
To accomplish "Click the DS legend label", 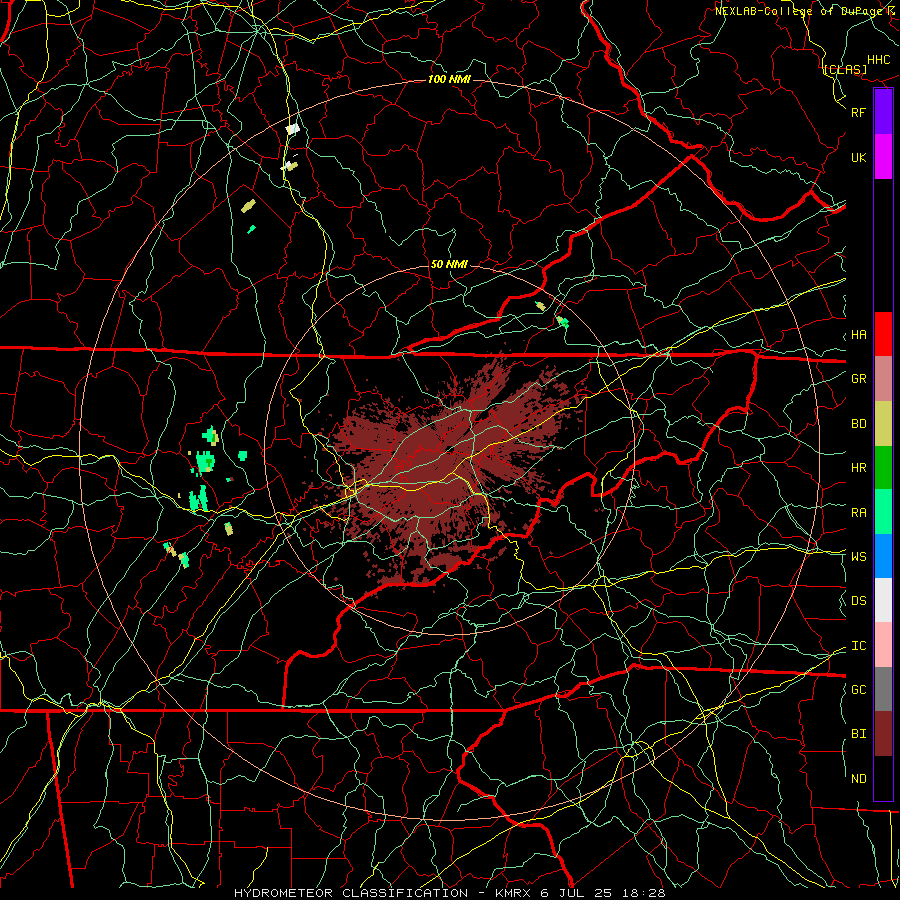I will 858,601.
